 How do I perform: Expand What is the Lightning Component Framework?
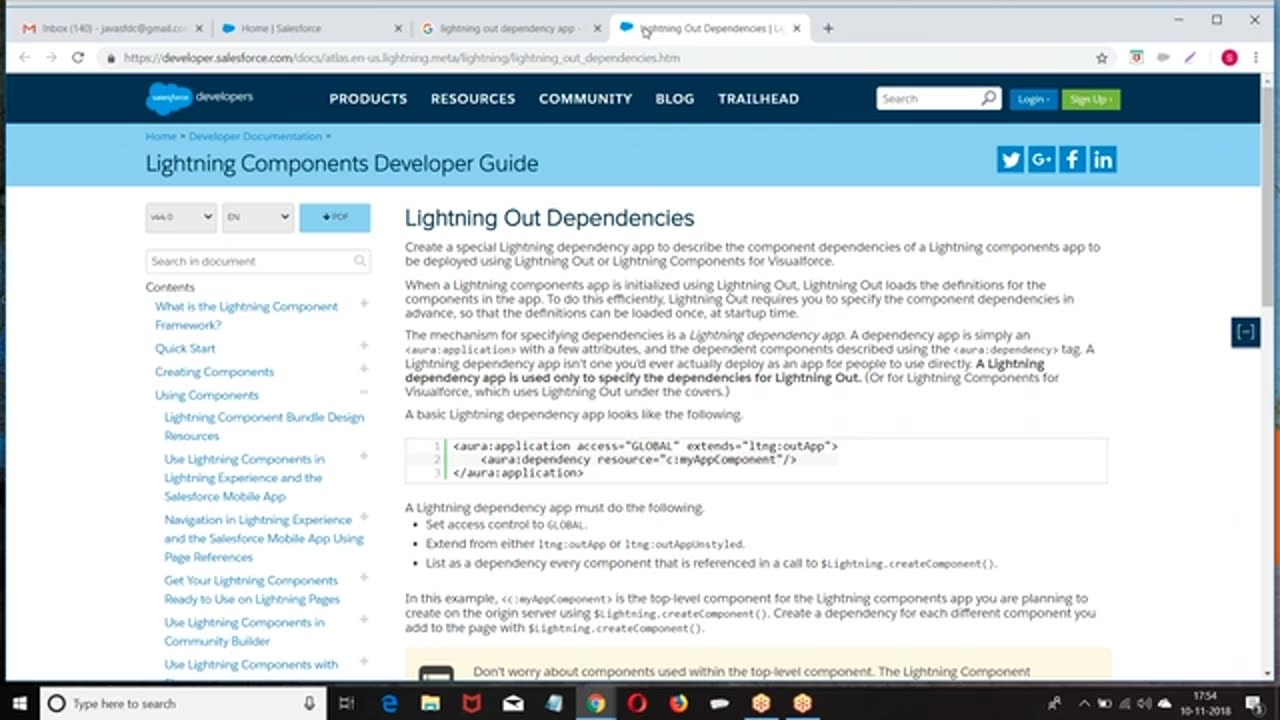coord(364,304)
